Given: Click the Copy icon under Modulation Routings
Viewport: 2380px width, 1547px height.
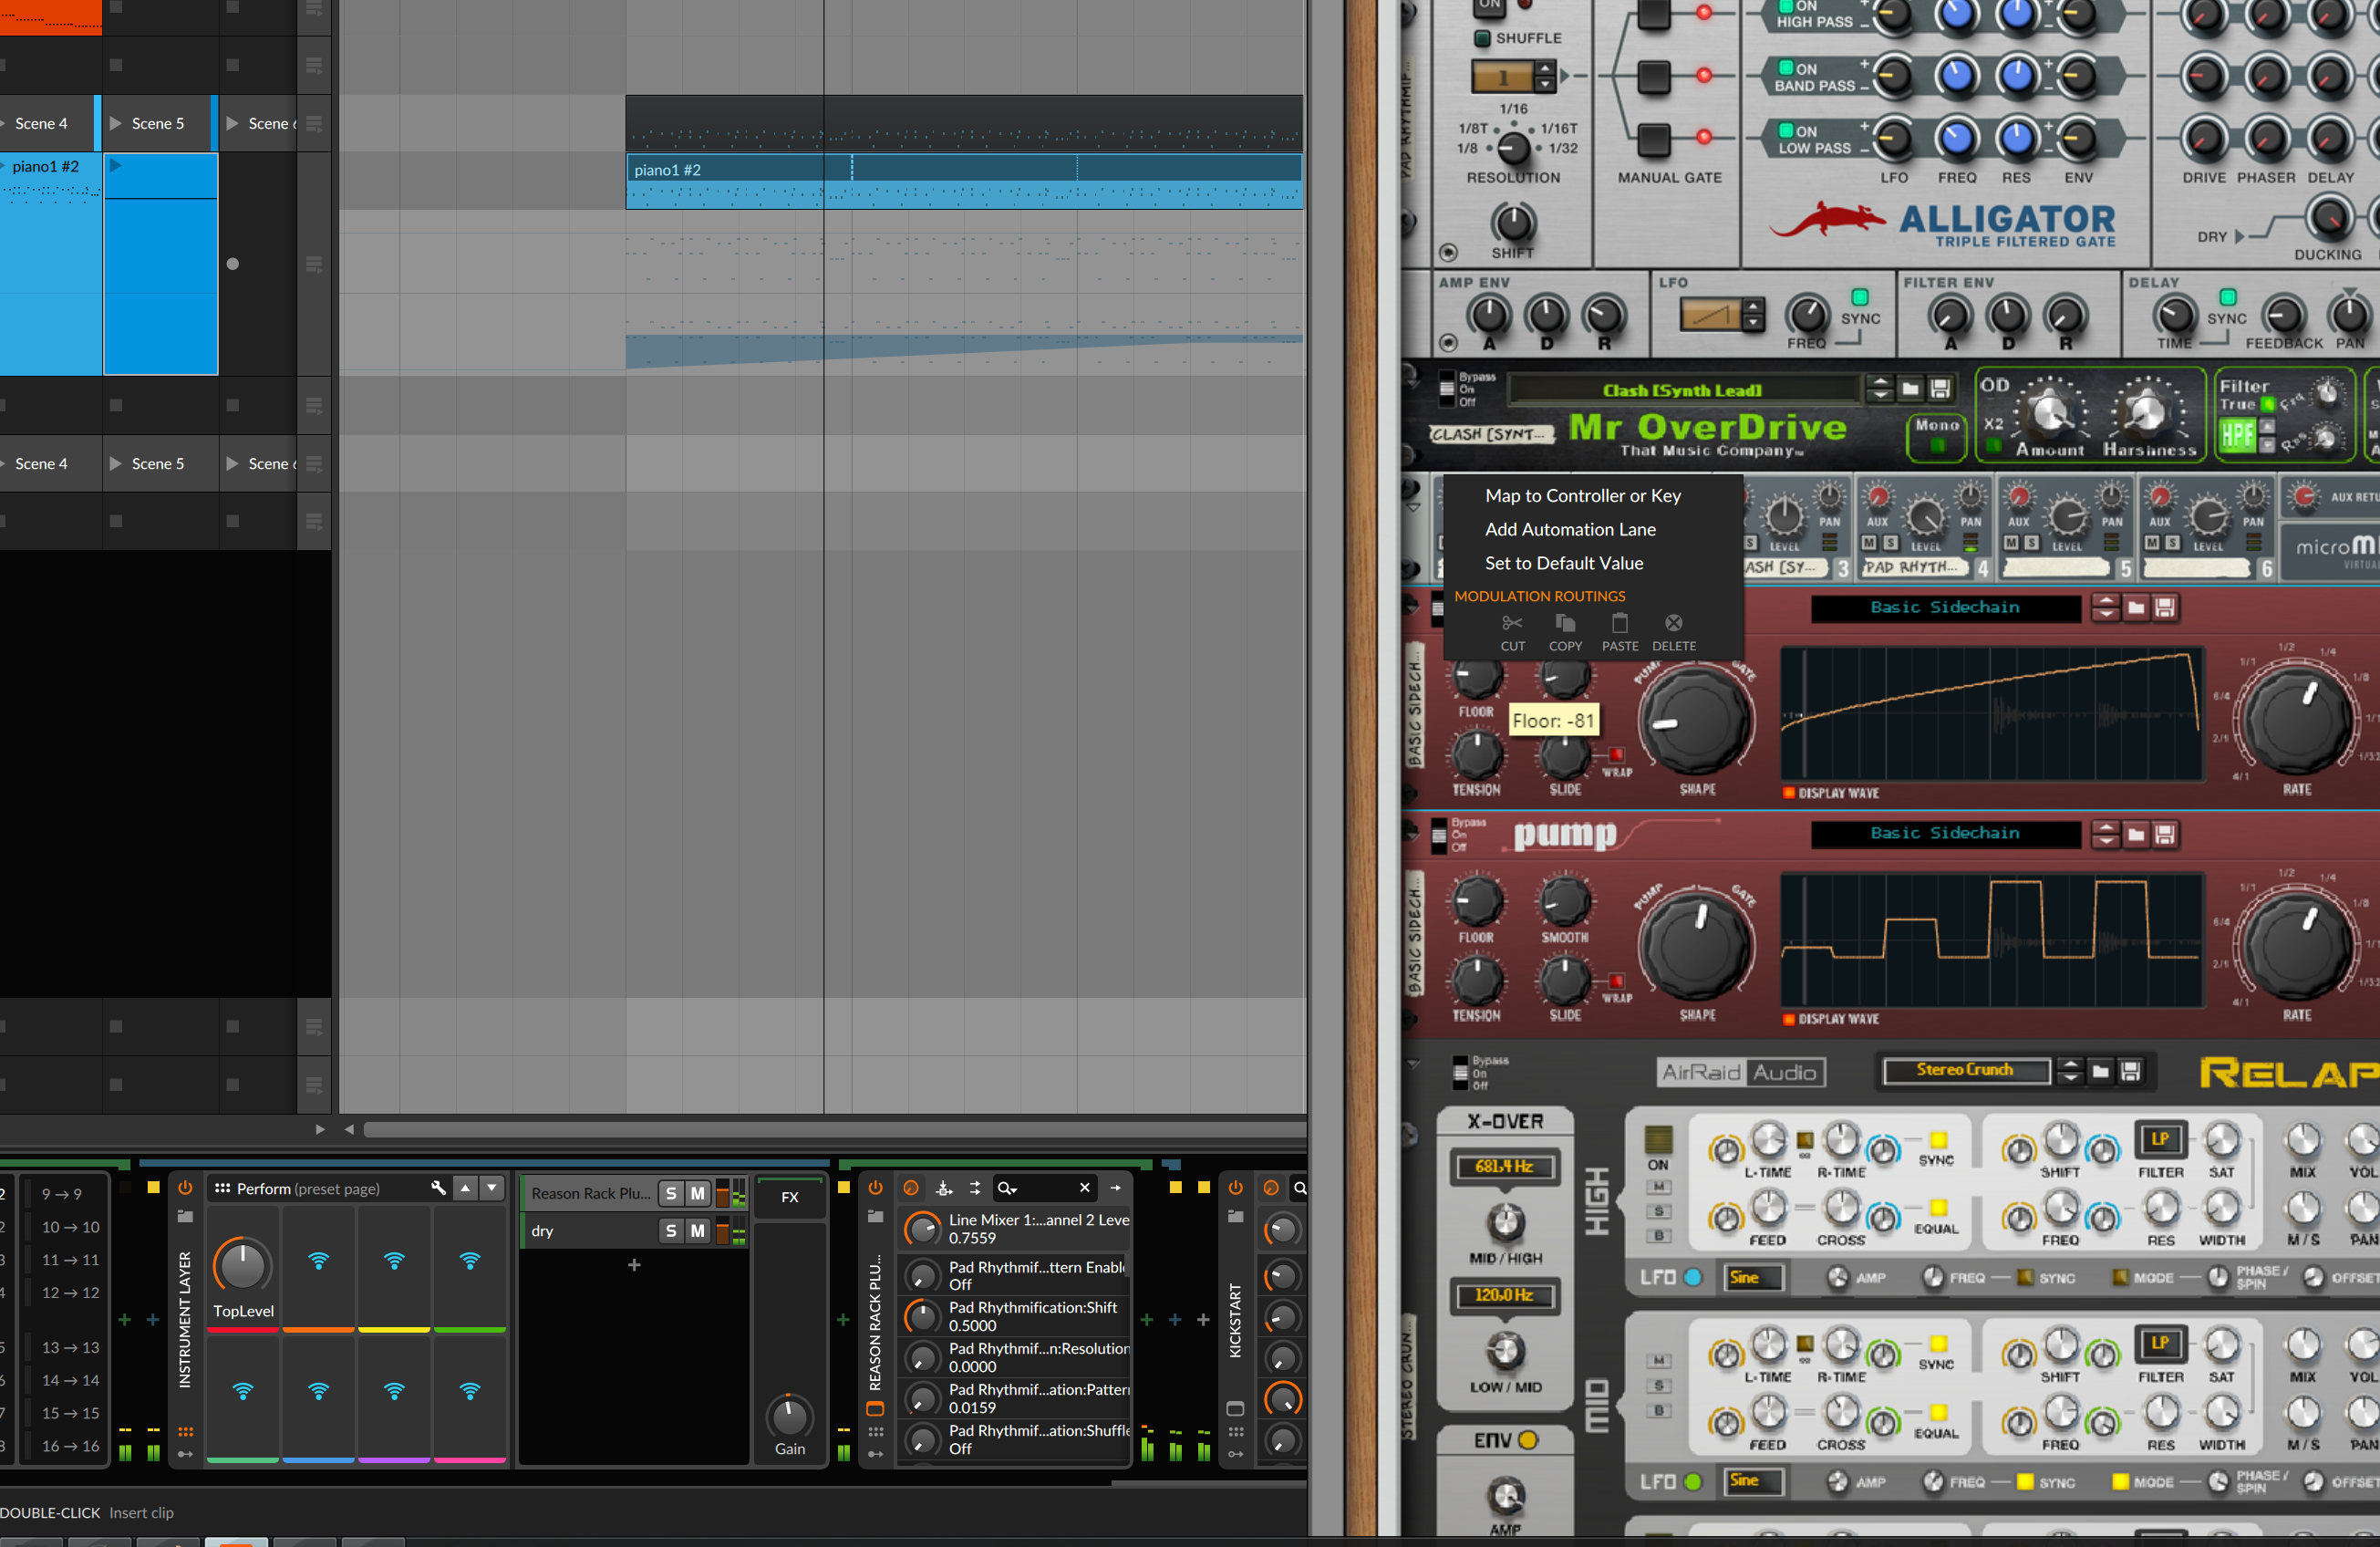Looking at the screenshot, I should click(1565, 623).
